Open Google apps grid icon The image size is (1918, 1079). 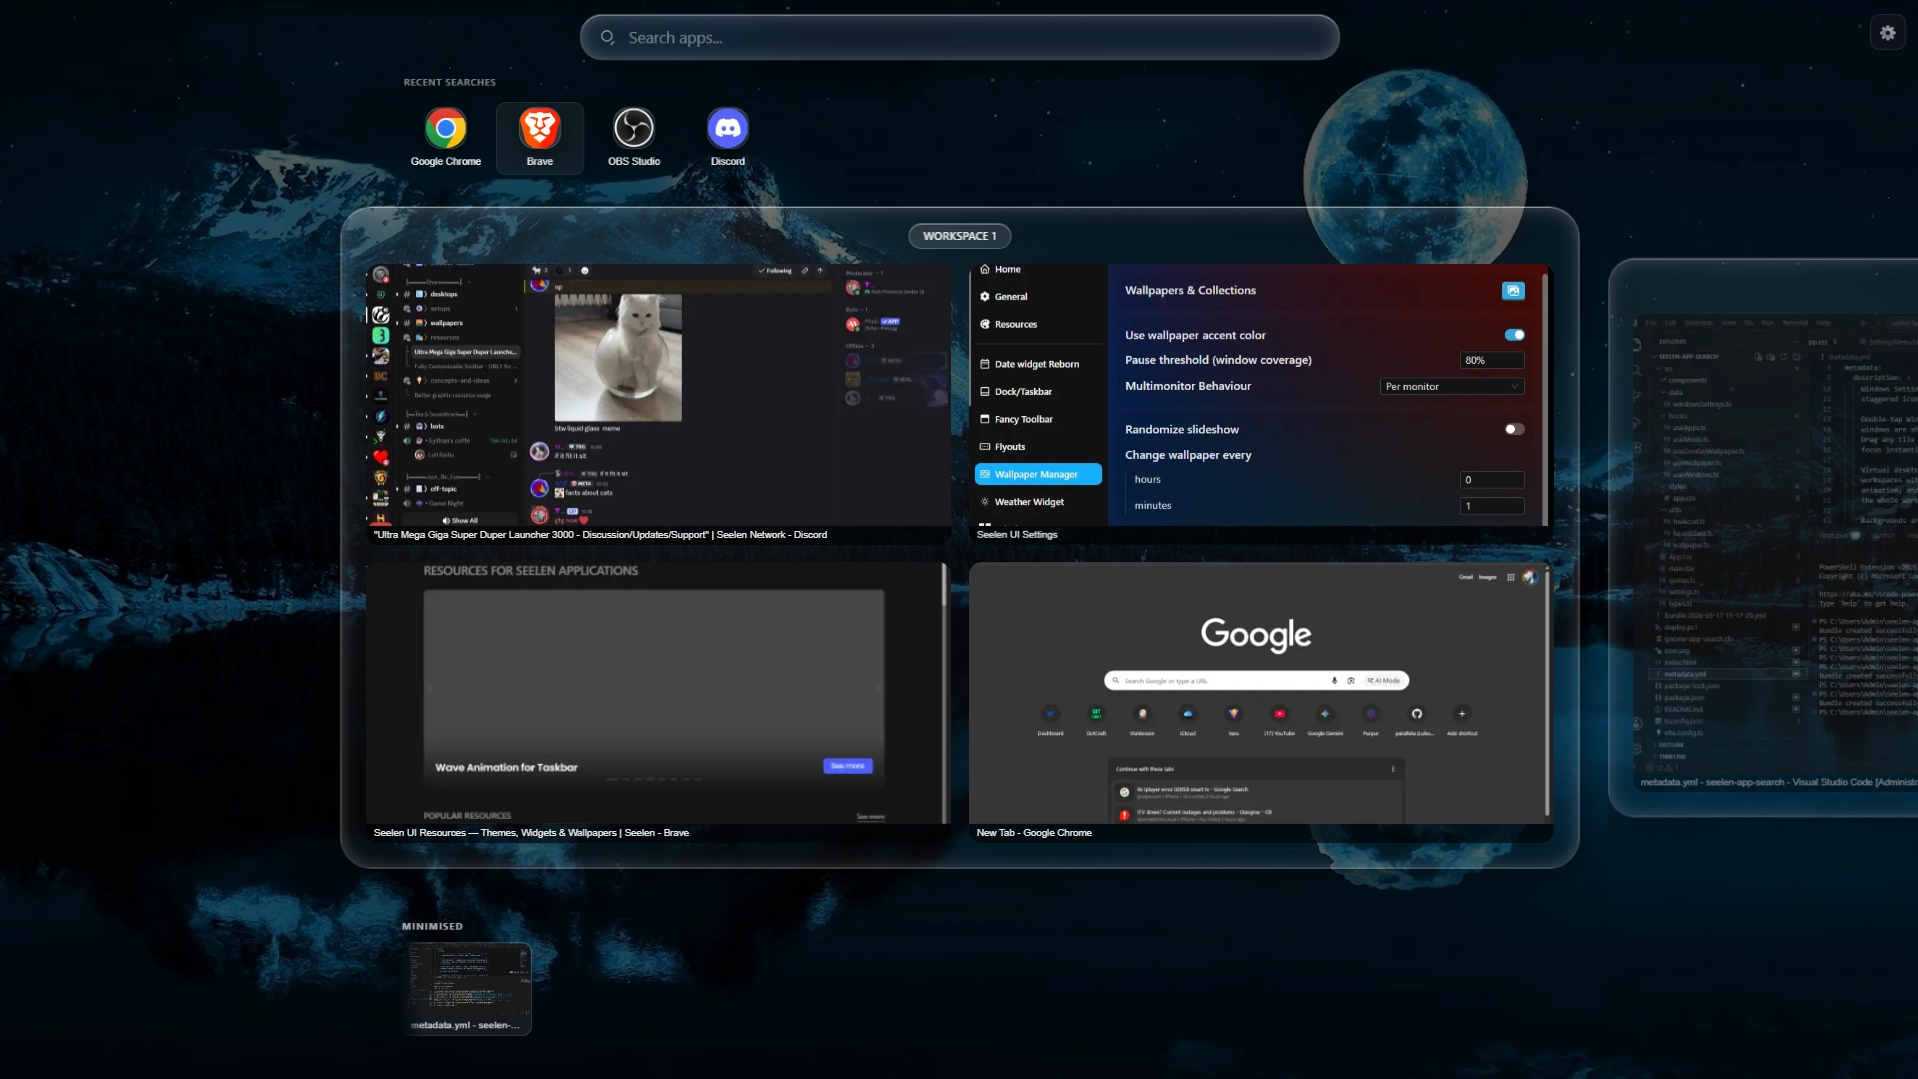click(1510, 577)
